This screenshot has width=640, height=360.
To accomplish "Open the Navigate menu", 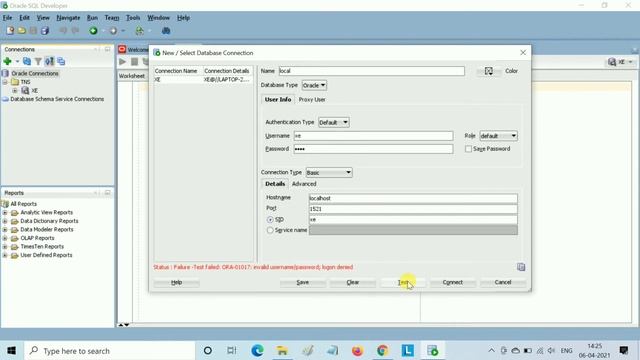I will [68, 18].
